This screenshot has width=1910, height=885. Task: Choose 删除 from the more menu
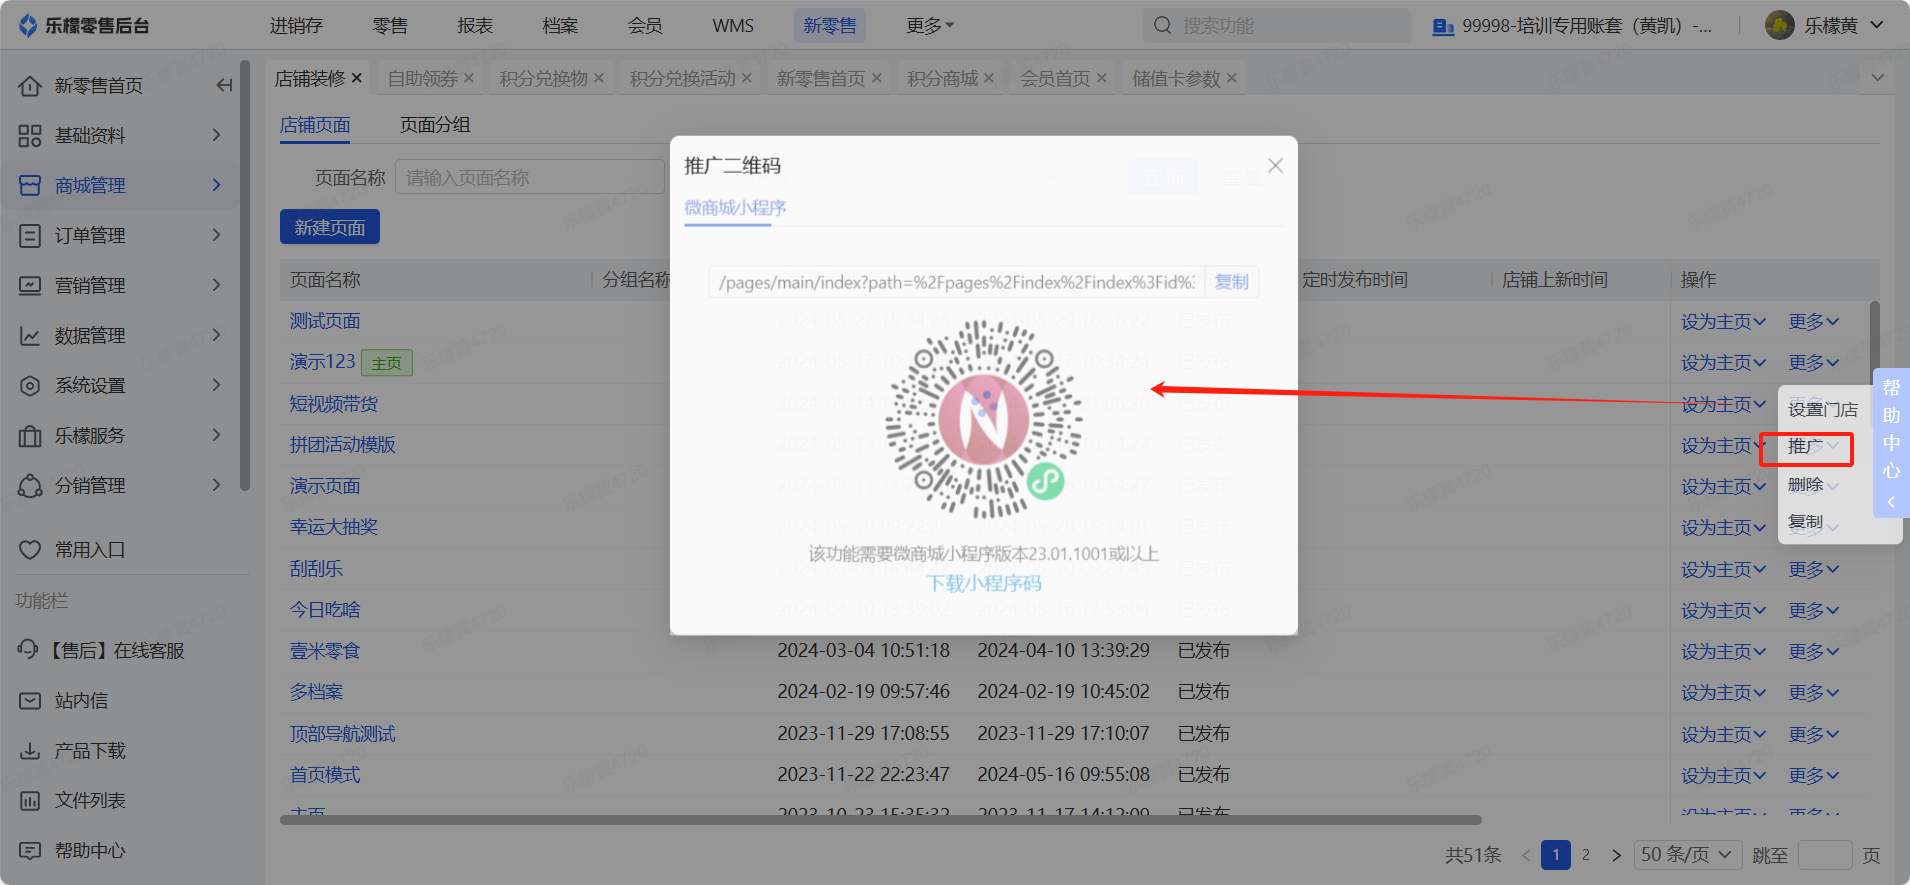point(1806,485)
